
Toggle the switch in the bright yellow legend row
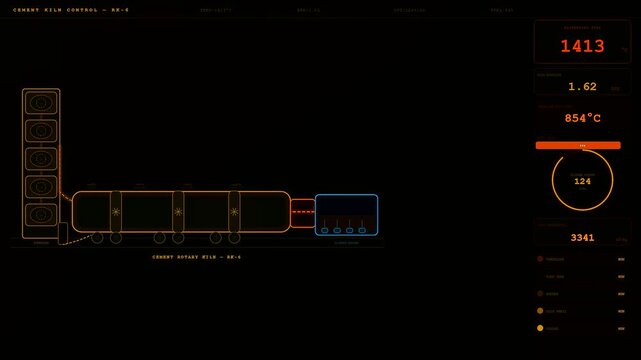tap(621, 329)
